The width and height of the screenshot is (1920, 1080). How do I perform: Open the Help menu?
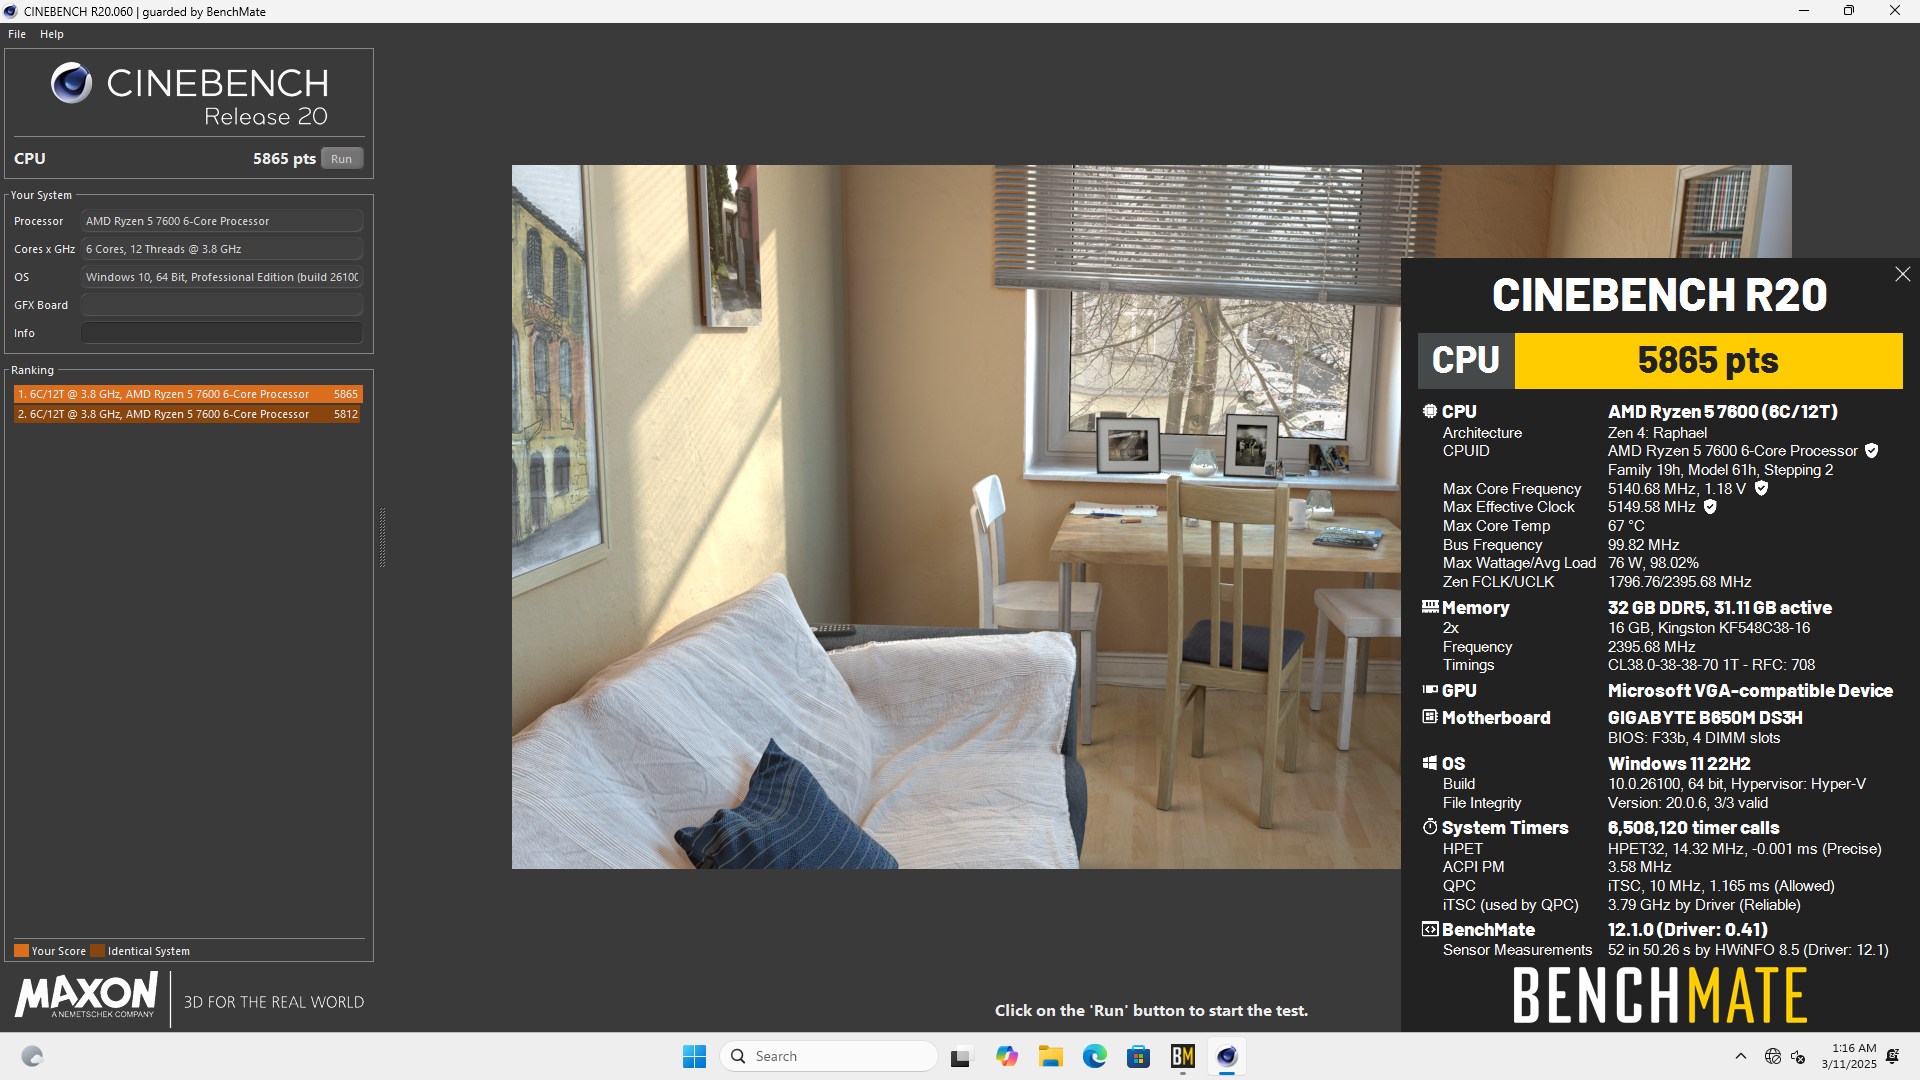point(52,34)
